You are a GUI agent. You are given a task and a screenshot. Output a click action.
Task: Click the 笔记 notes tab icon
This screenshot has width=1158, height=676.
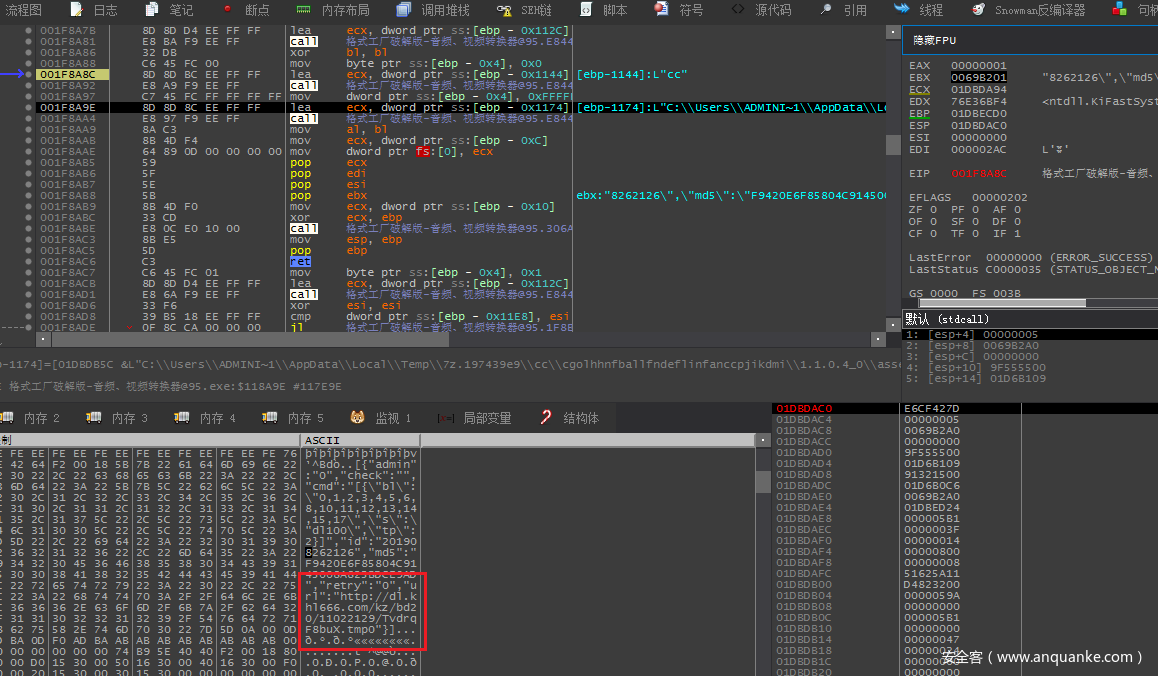coord(152,10)
